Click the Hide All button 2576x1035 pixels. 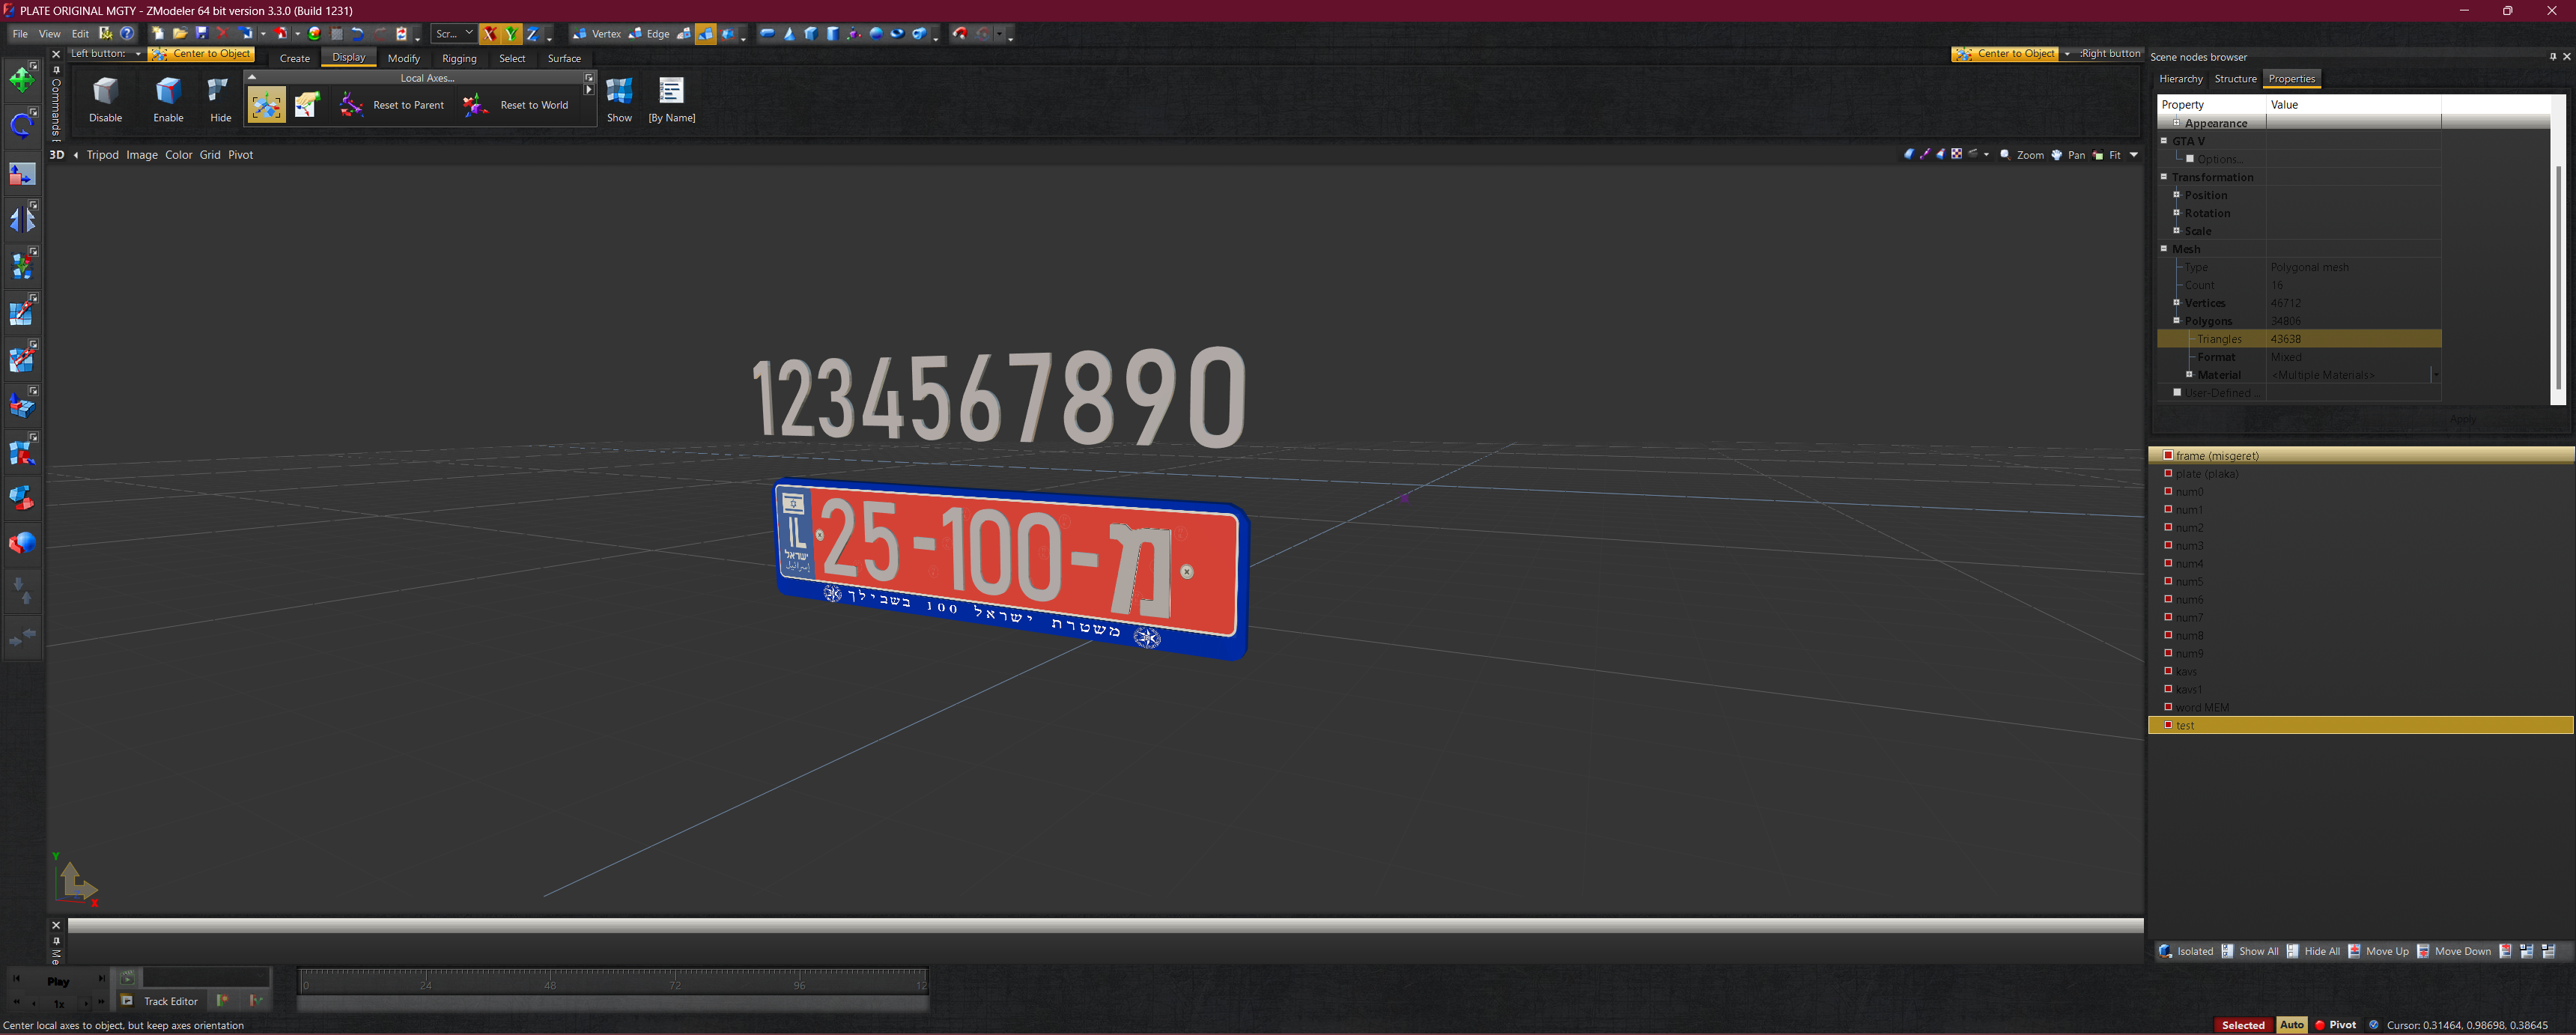pyautogui.click(x=2313, y=951)
